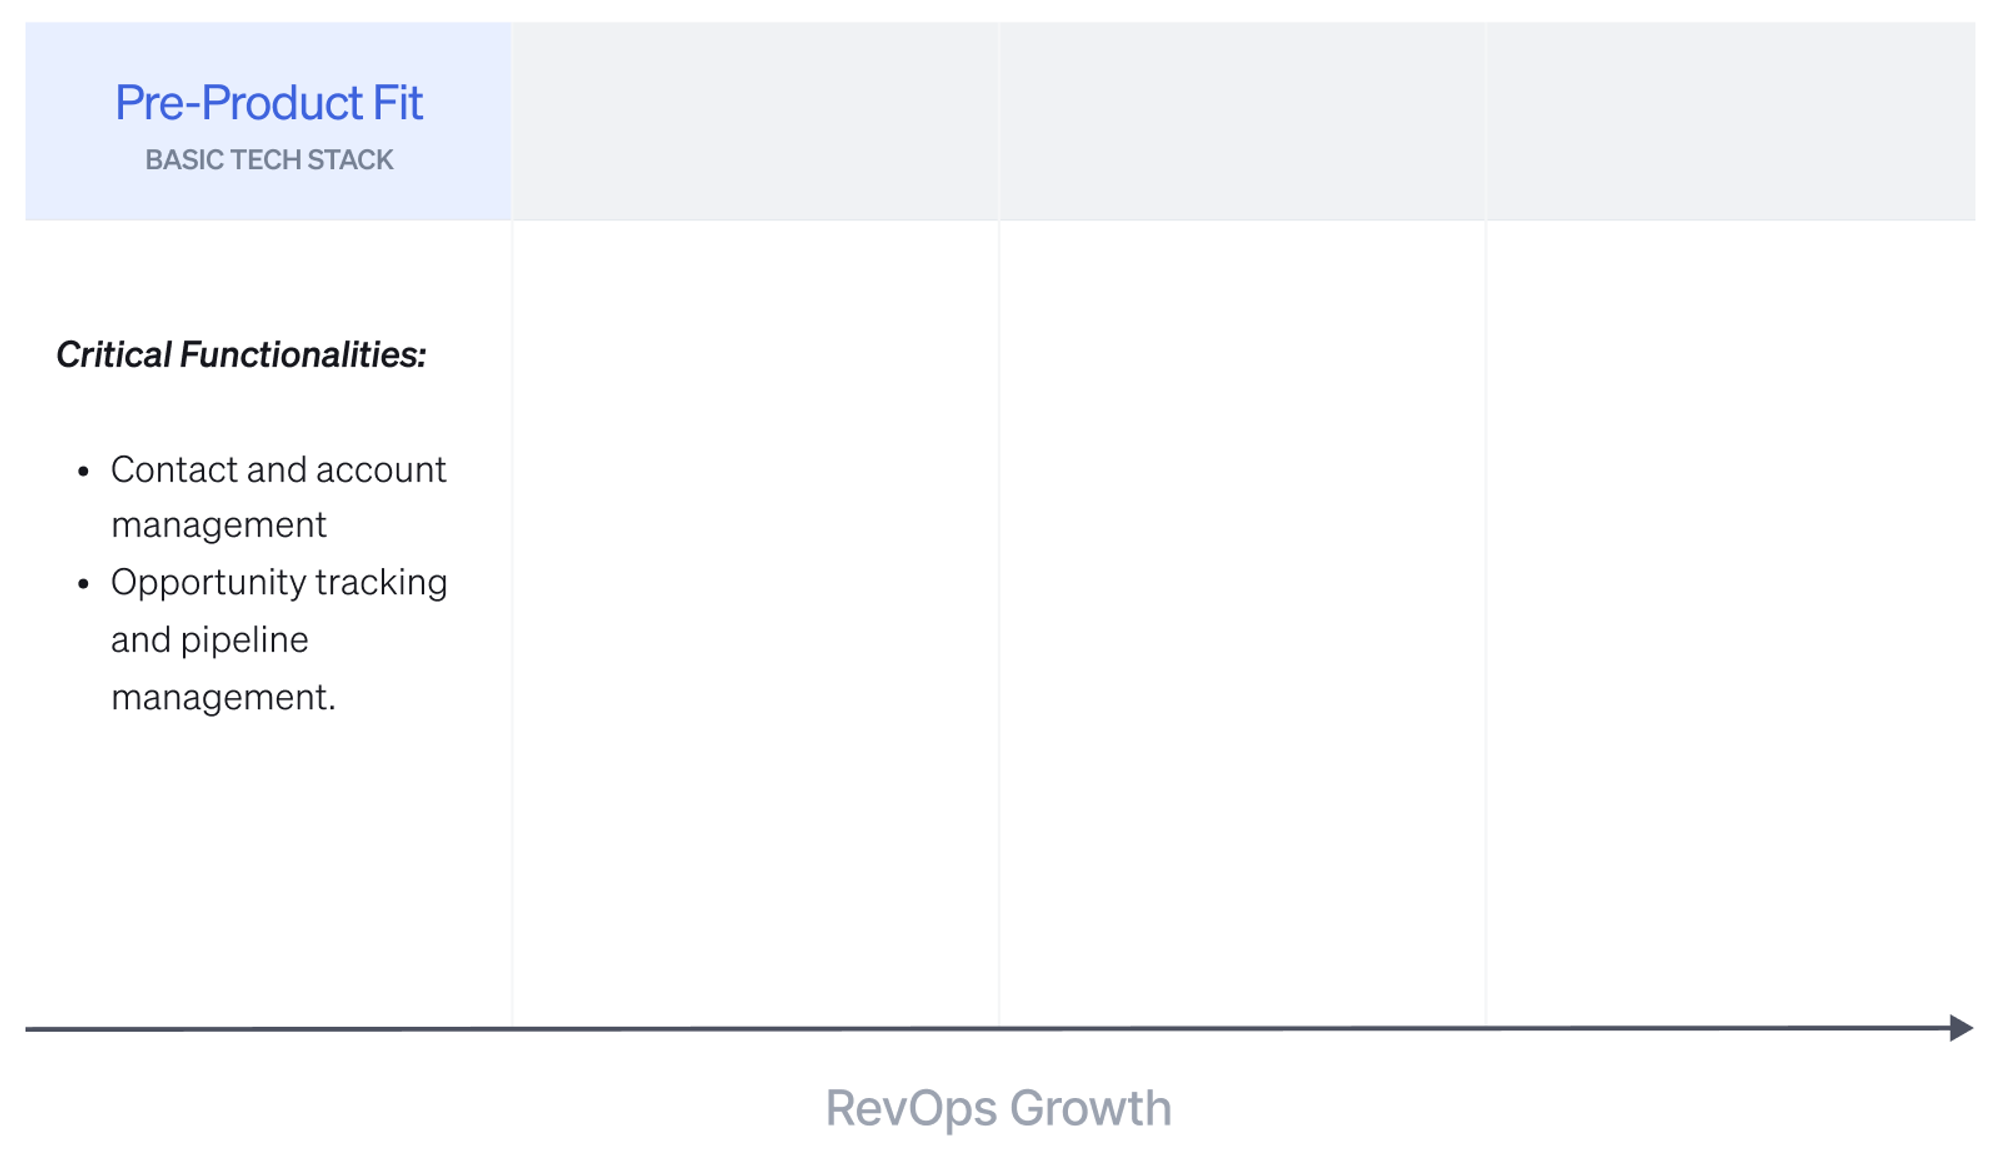Image resolution: width=2000 pixels, height=1175 pixels.
Task: Click the bullet dot before Opportunity tracking
Action: click(x=84, y=583)
